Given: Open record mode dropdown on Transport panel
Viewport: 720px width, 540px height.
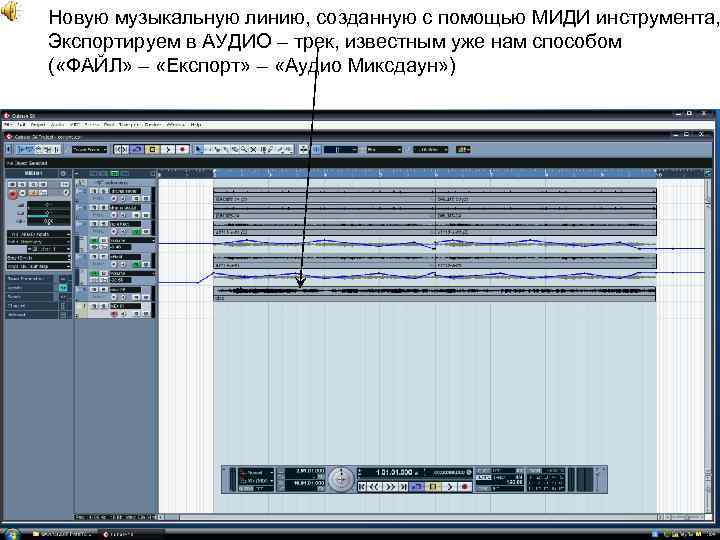Looking at the screenshot, I should (x=257, y=472).
